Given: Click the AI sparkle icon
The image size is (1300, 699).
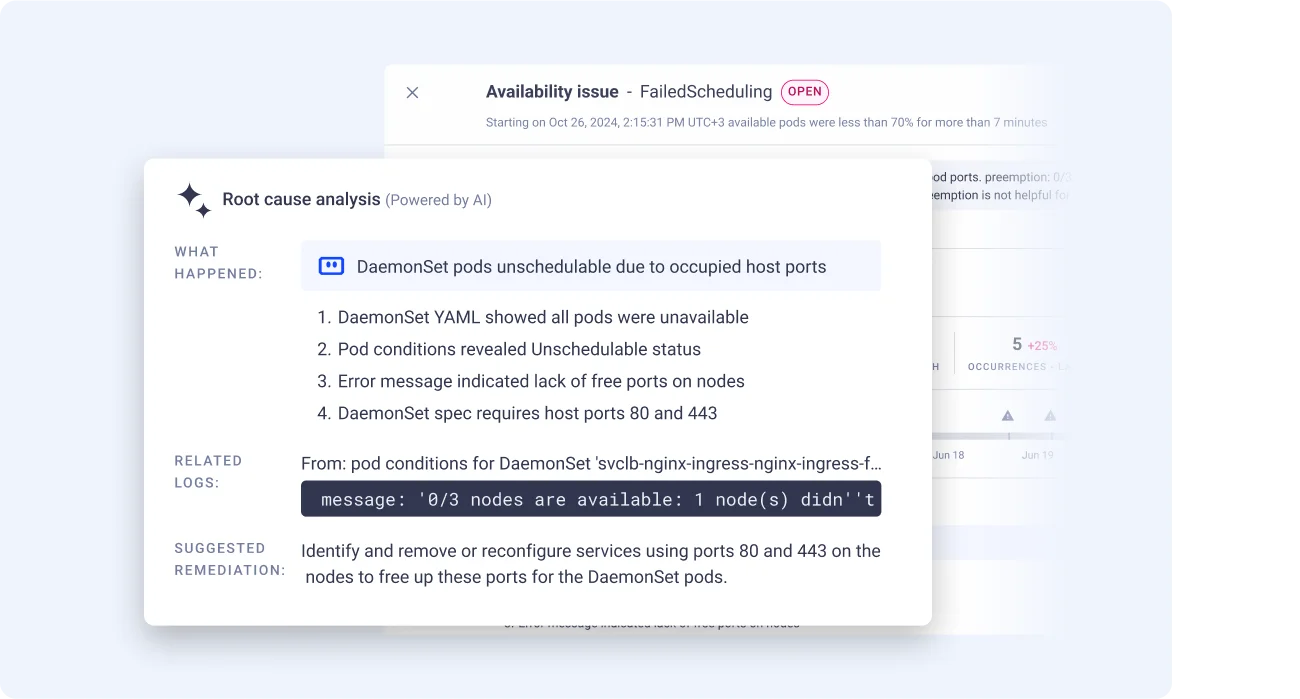Looking at the screenshot, I should point(194,200).
